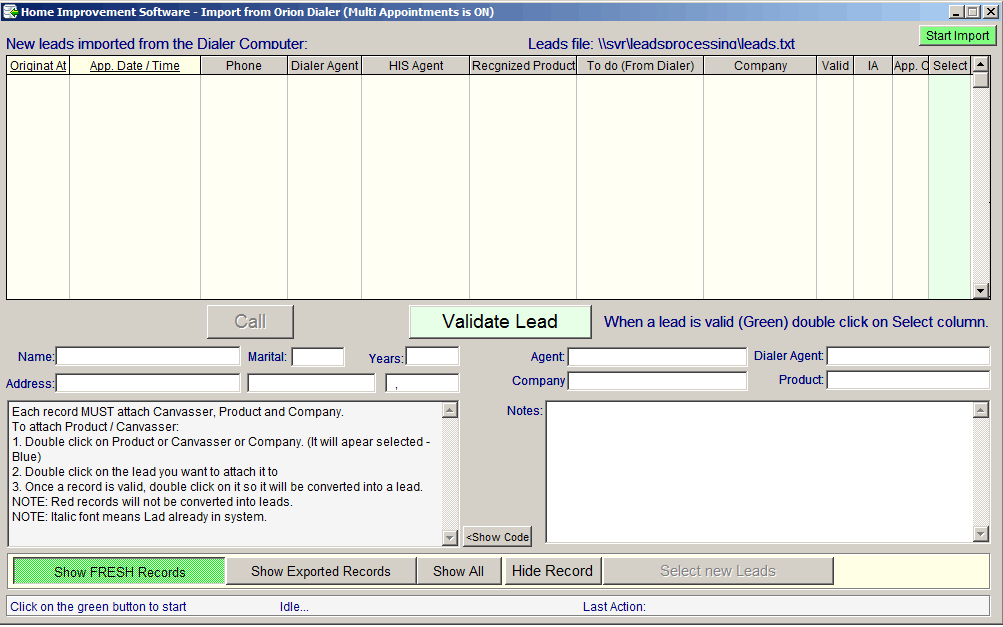This screenshot has width=1003, height=627.
Task: Click inside the Notes text area
Action: click(759, 472)
